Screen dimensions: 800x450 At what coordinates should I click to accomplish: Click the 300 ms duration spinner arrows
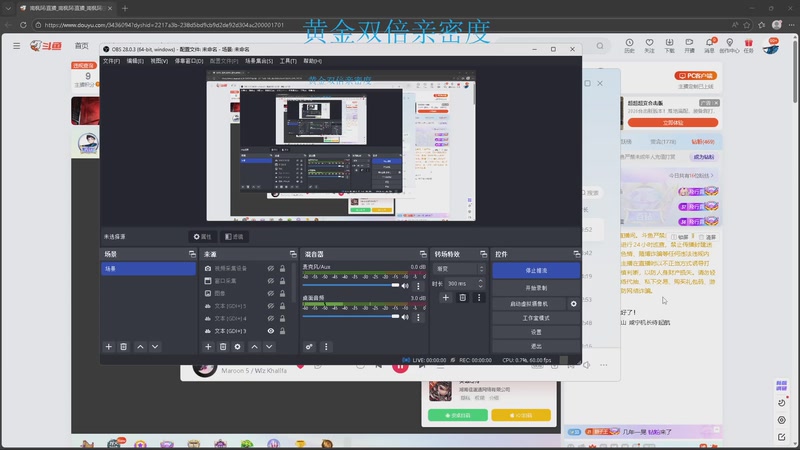click(480, 283)
